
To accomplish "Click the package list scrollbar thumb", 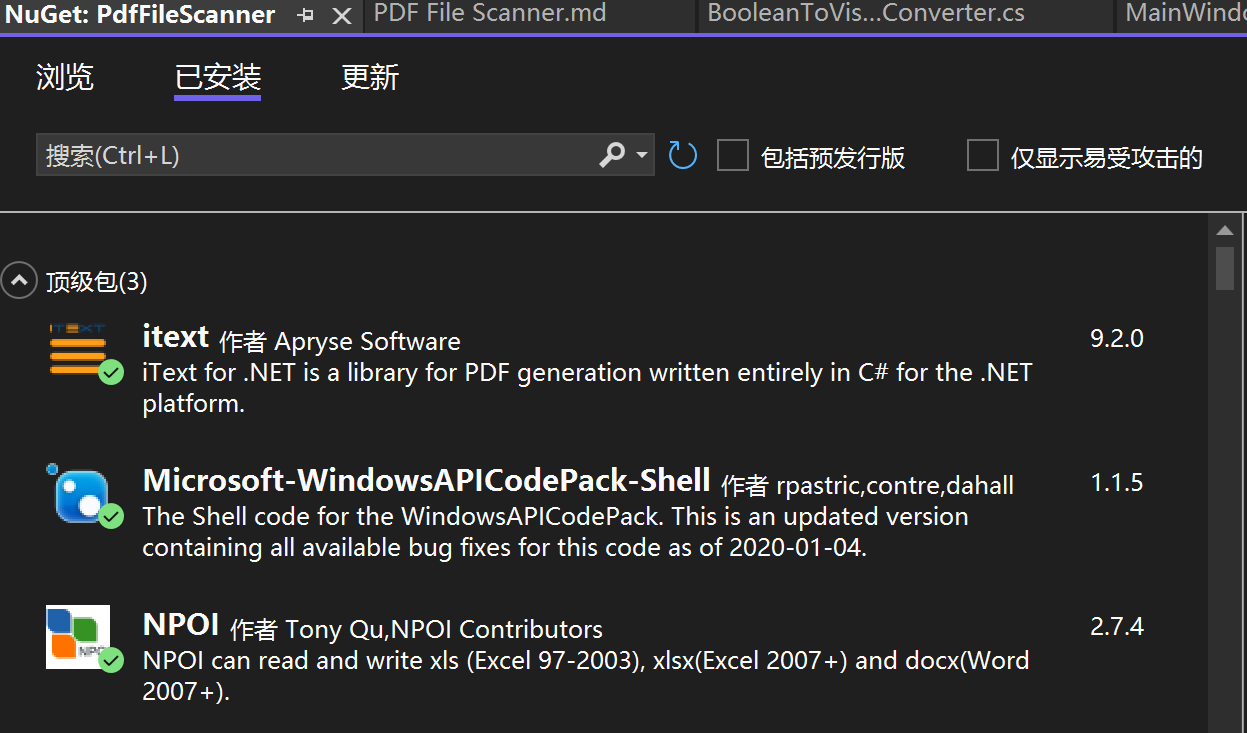I will click(x=1225, y=268).
